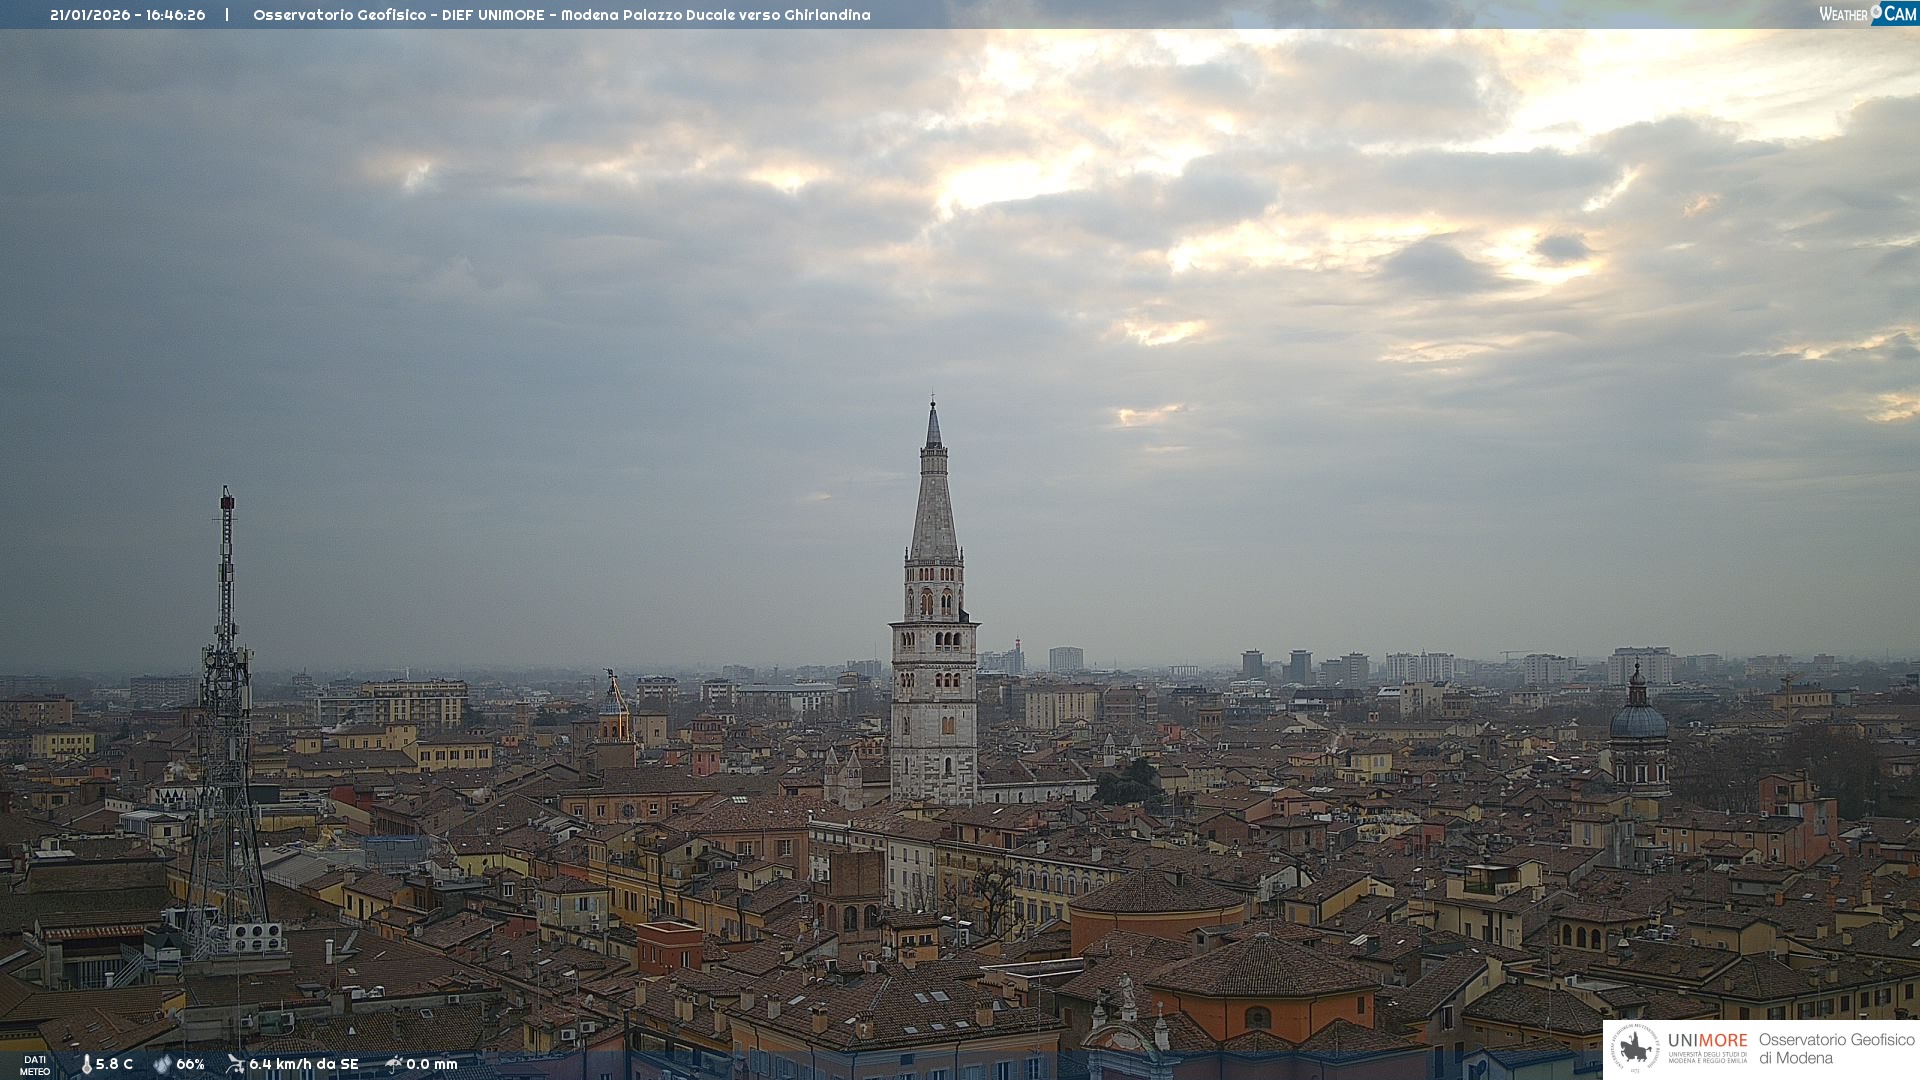
Task: Click the thermometer temperature icon
Action: point(86,1065)
